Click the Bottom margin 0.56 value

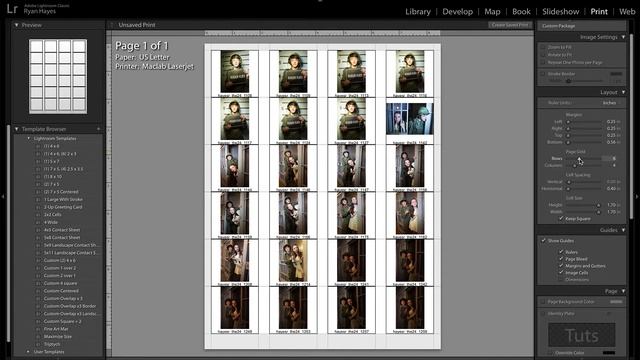611,142
